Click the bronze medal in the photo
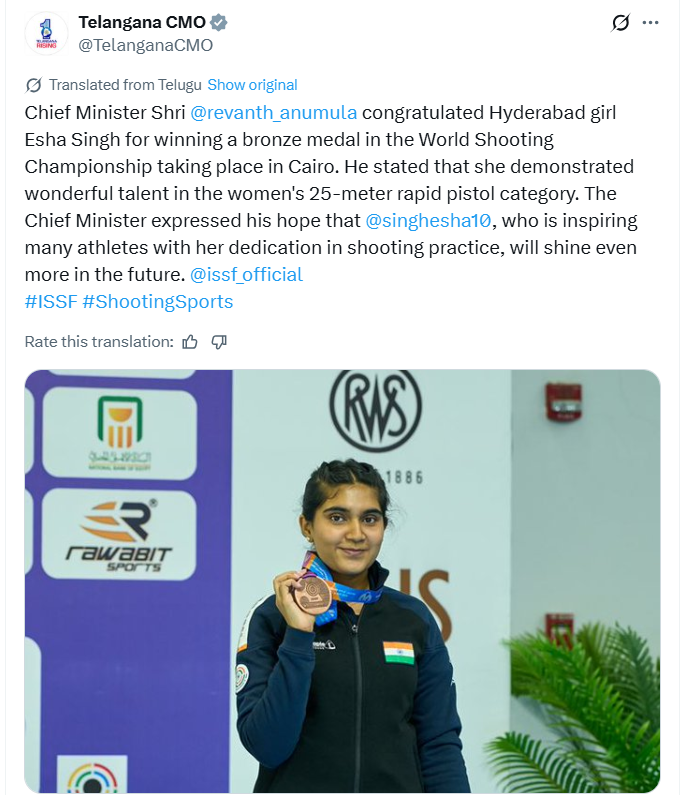The height and width of the screenshot is (795, 685). tap(313, 595)
